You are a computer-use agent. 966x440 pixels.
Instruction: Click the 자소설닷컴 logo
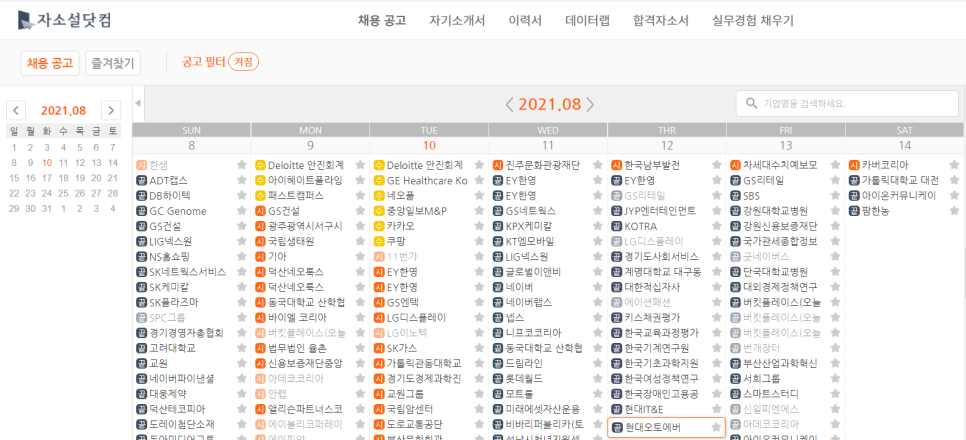[65, 20]
